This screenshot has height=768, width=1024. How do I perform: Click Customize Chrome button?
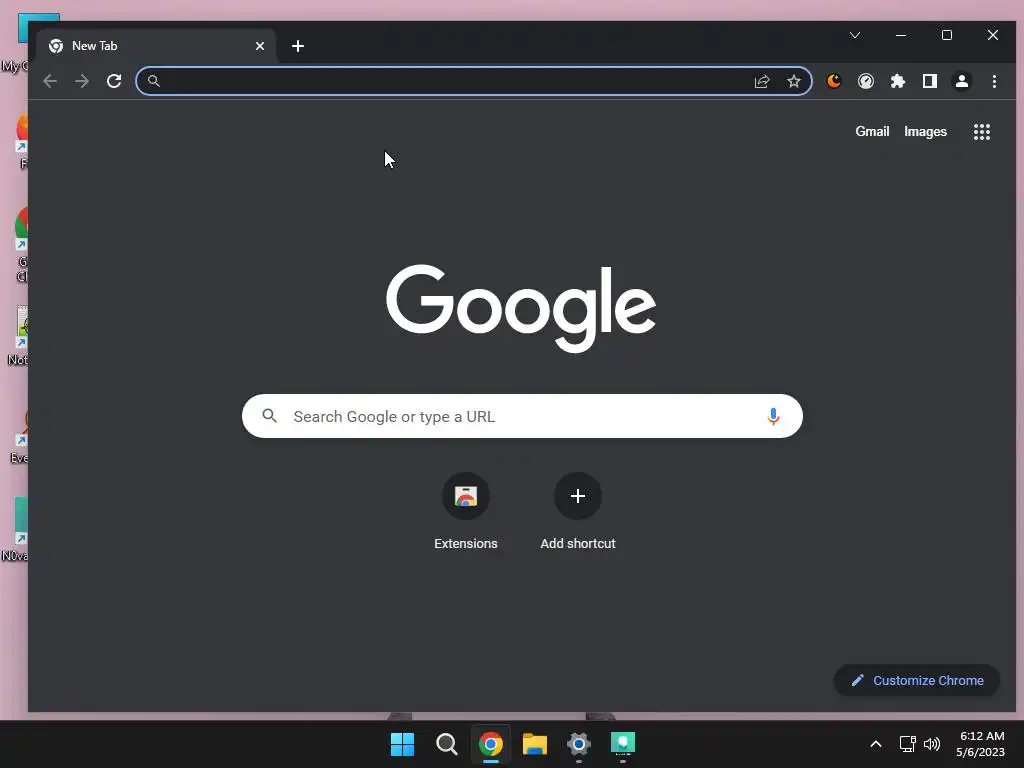tap(917, 680)
